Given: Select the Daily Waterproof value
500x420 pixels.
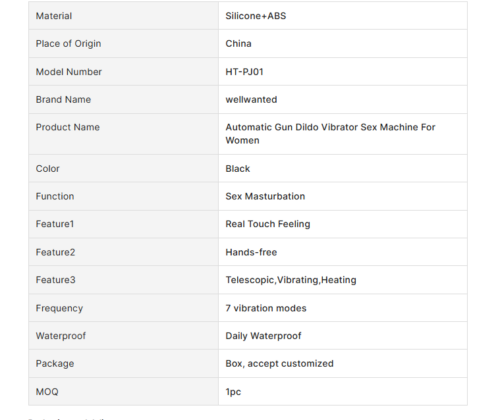Looking at the screenshot, I should [263, 336].
